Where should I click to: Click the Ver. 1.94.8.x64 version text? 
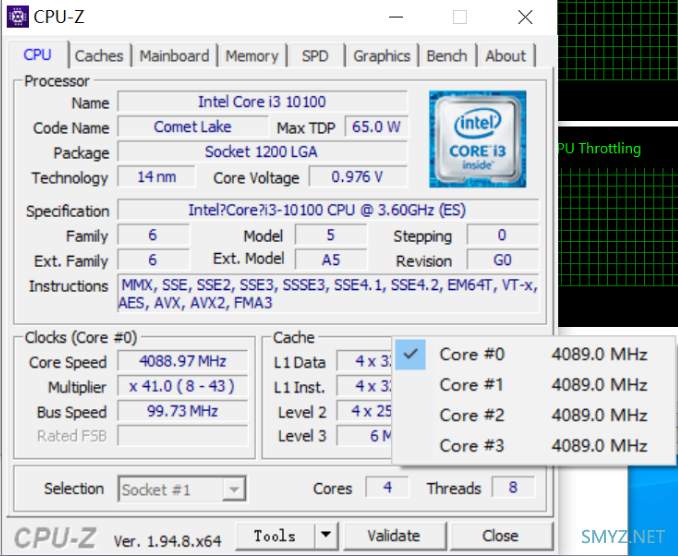pos(167,541)
